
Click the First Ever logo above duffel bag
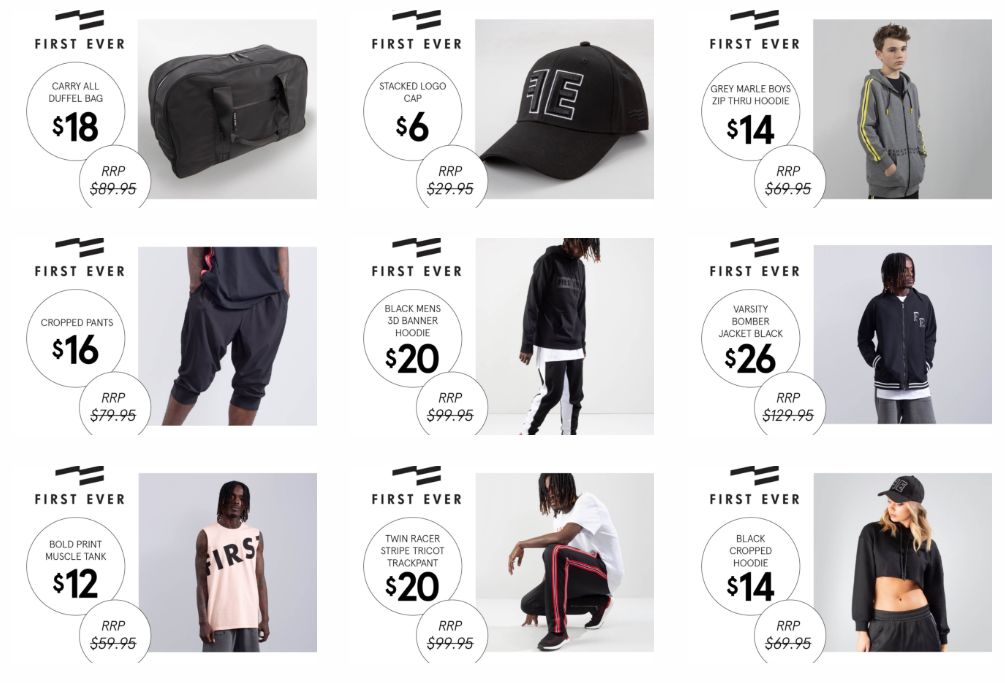pos(79,30)
